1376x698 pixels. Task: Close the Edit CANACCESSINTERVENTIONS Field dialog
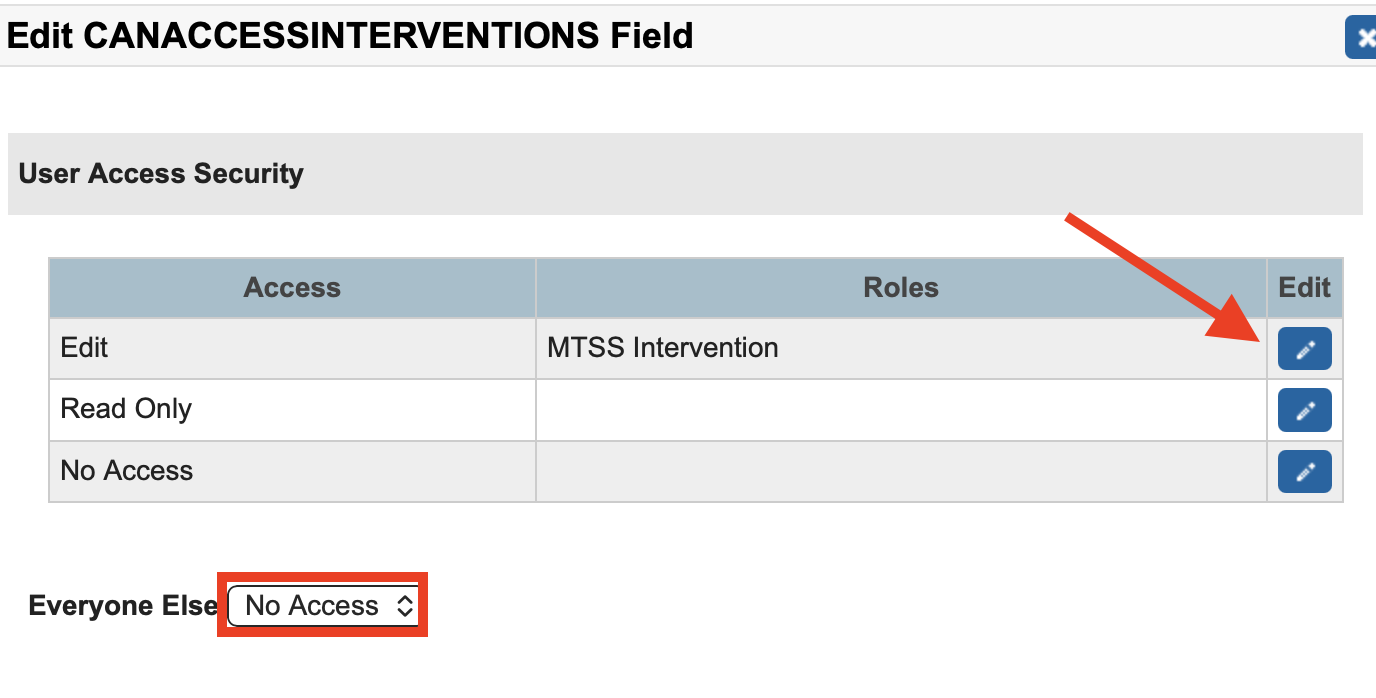(1362, 38)
